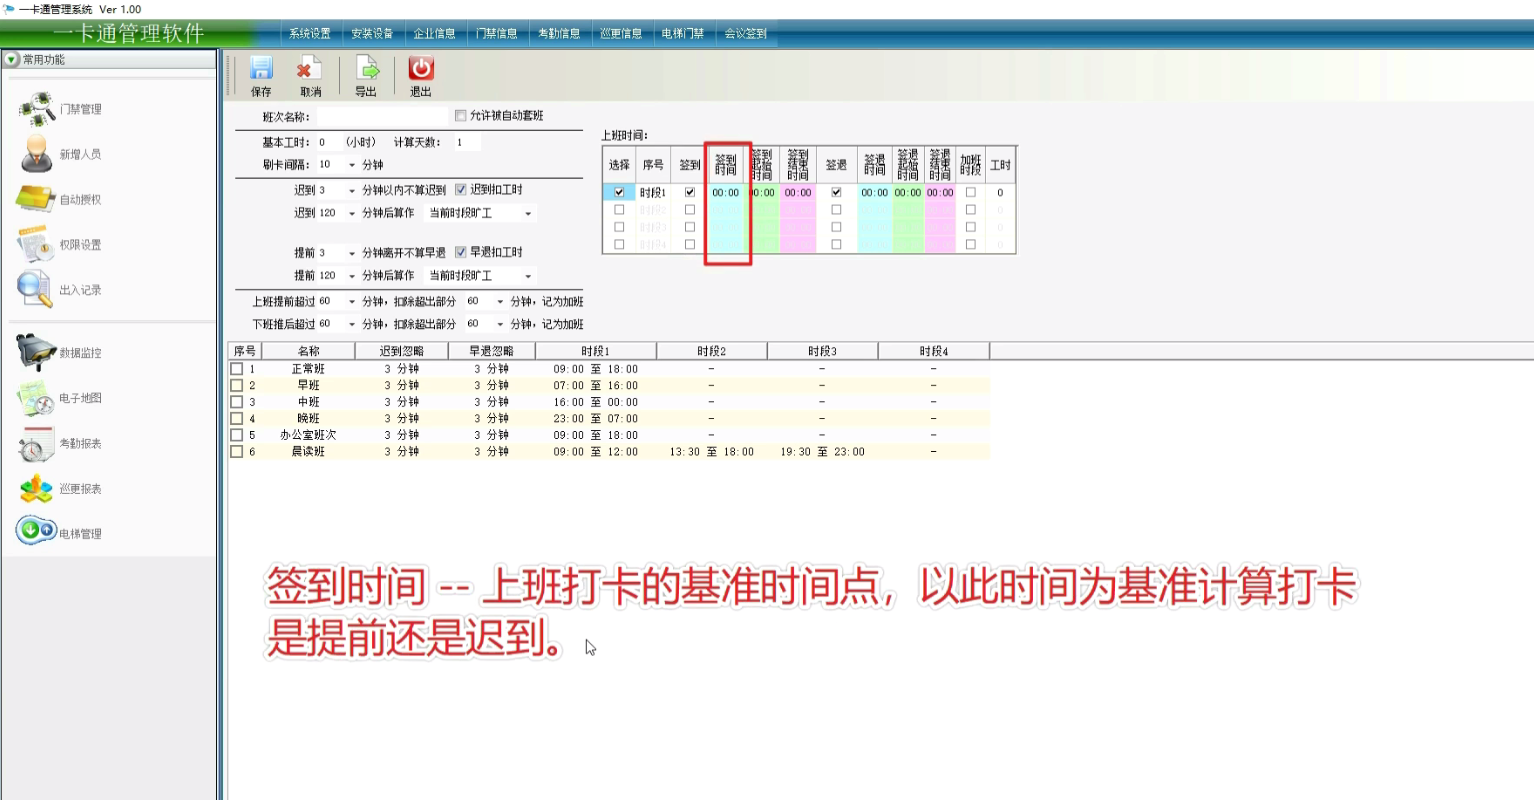Collapse the 常用功能 sidebar panel
The image size is (1534, 800).
12,60
